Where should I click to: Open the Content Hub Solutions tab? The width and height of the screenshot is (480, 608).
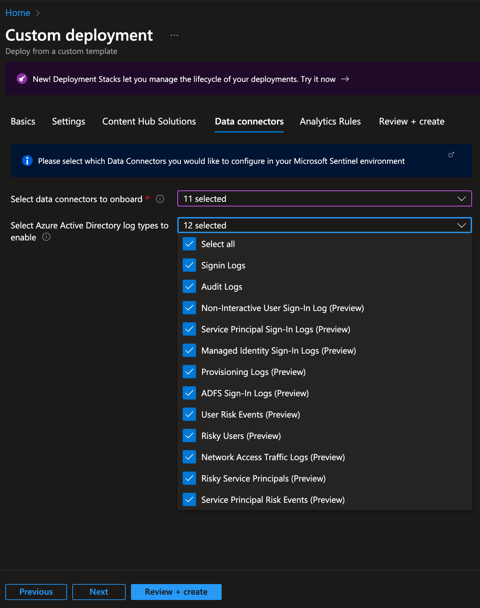(x=149, y=121)
